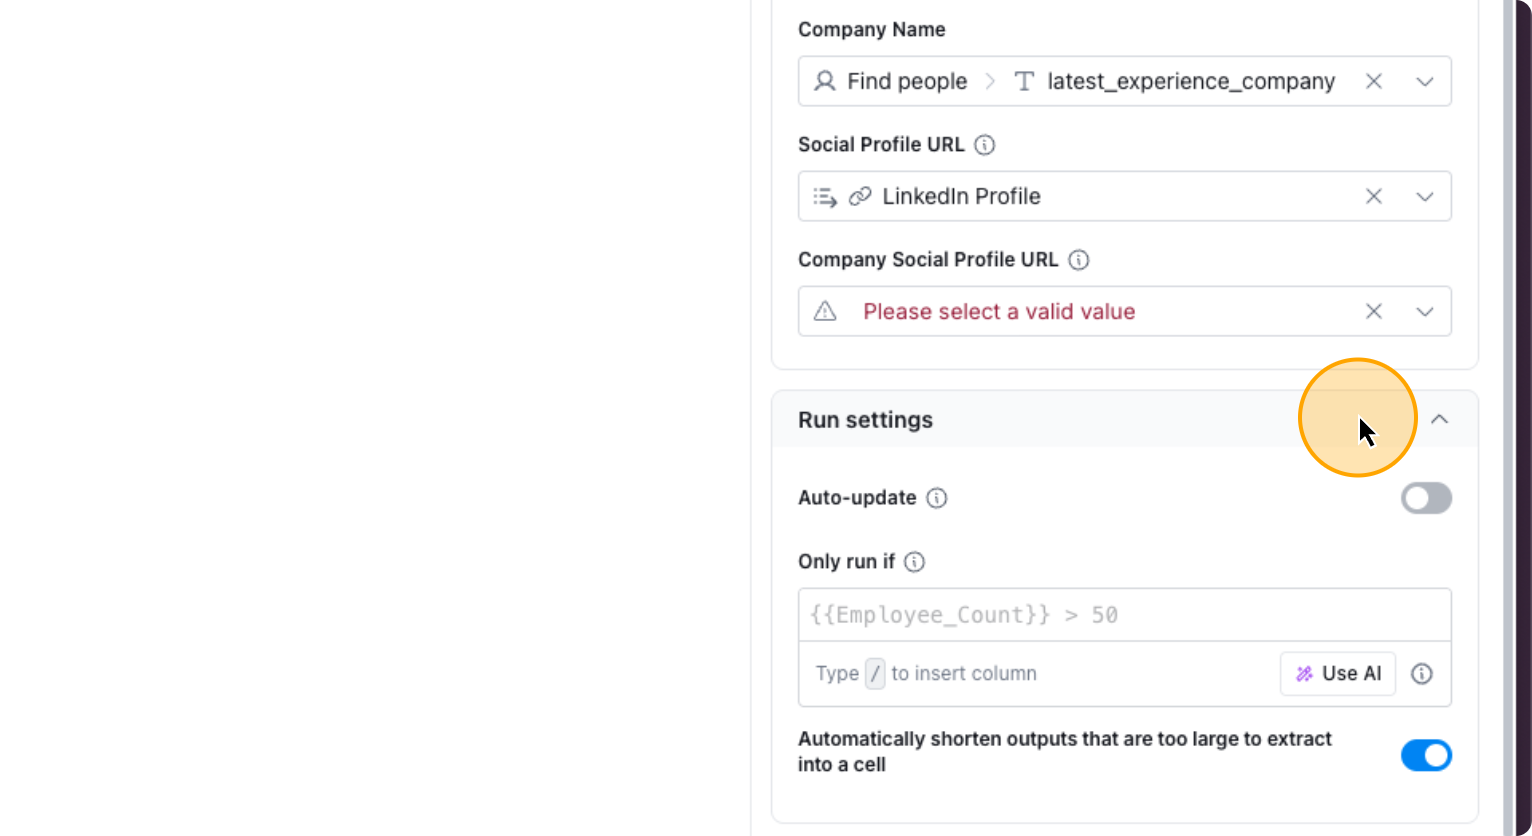Collapse the Run settings section
Image resolution: width=1532 pixels, height=836 pixels.
coord(1439,419)
